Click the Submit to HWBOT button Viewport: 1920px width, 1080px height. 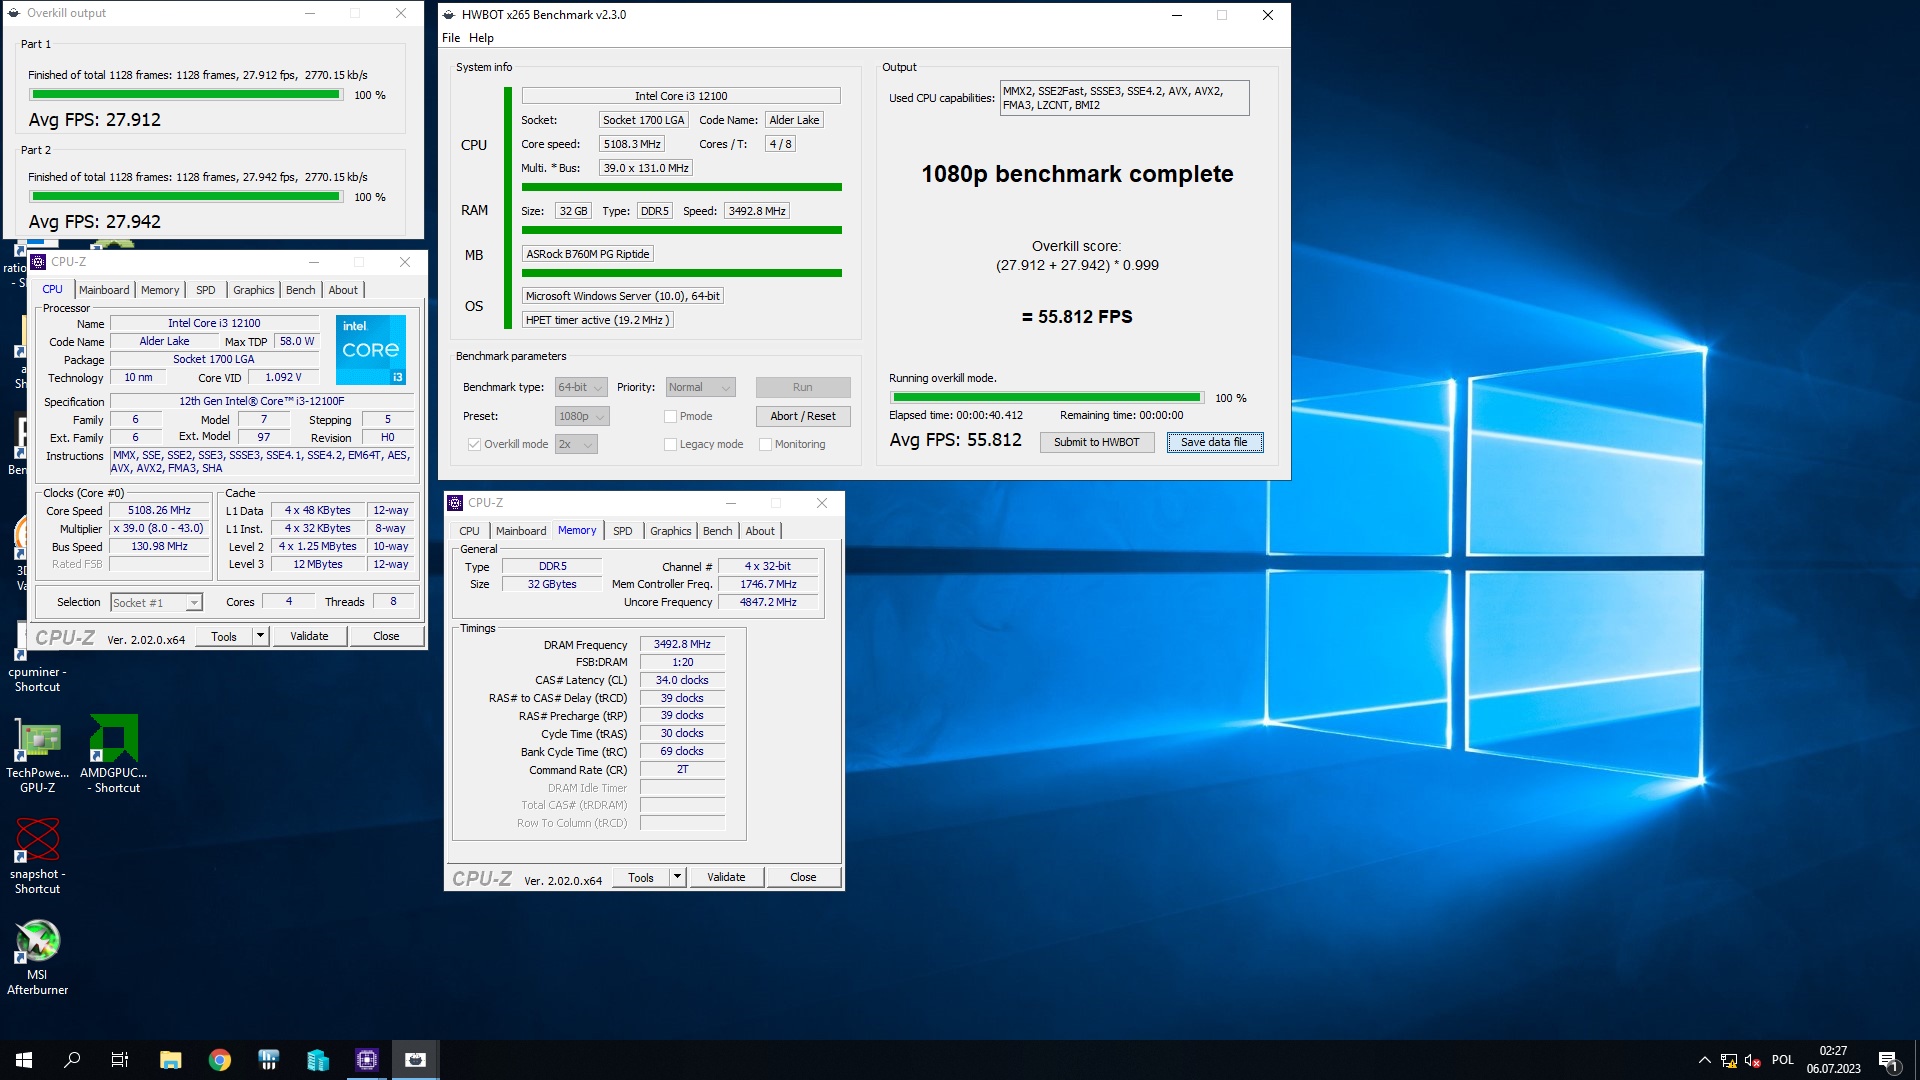coord(1096,443)
